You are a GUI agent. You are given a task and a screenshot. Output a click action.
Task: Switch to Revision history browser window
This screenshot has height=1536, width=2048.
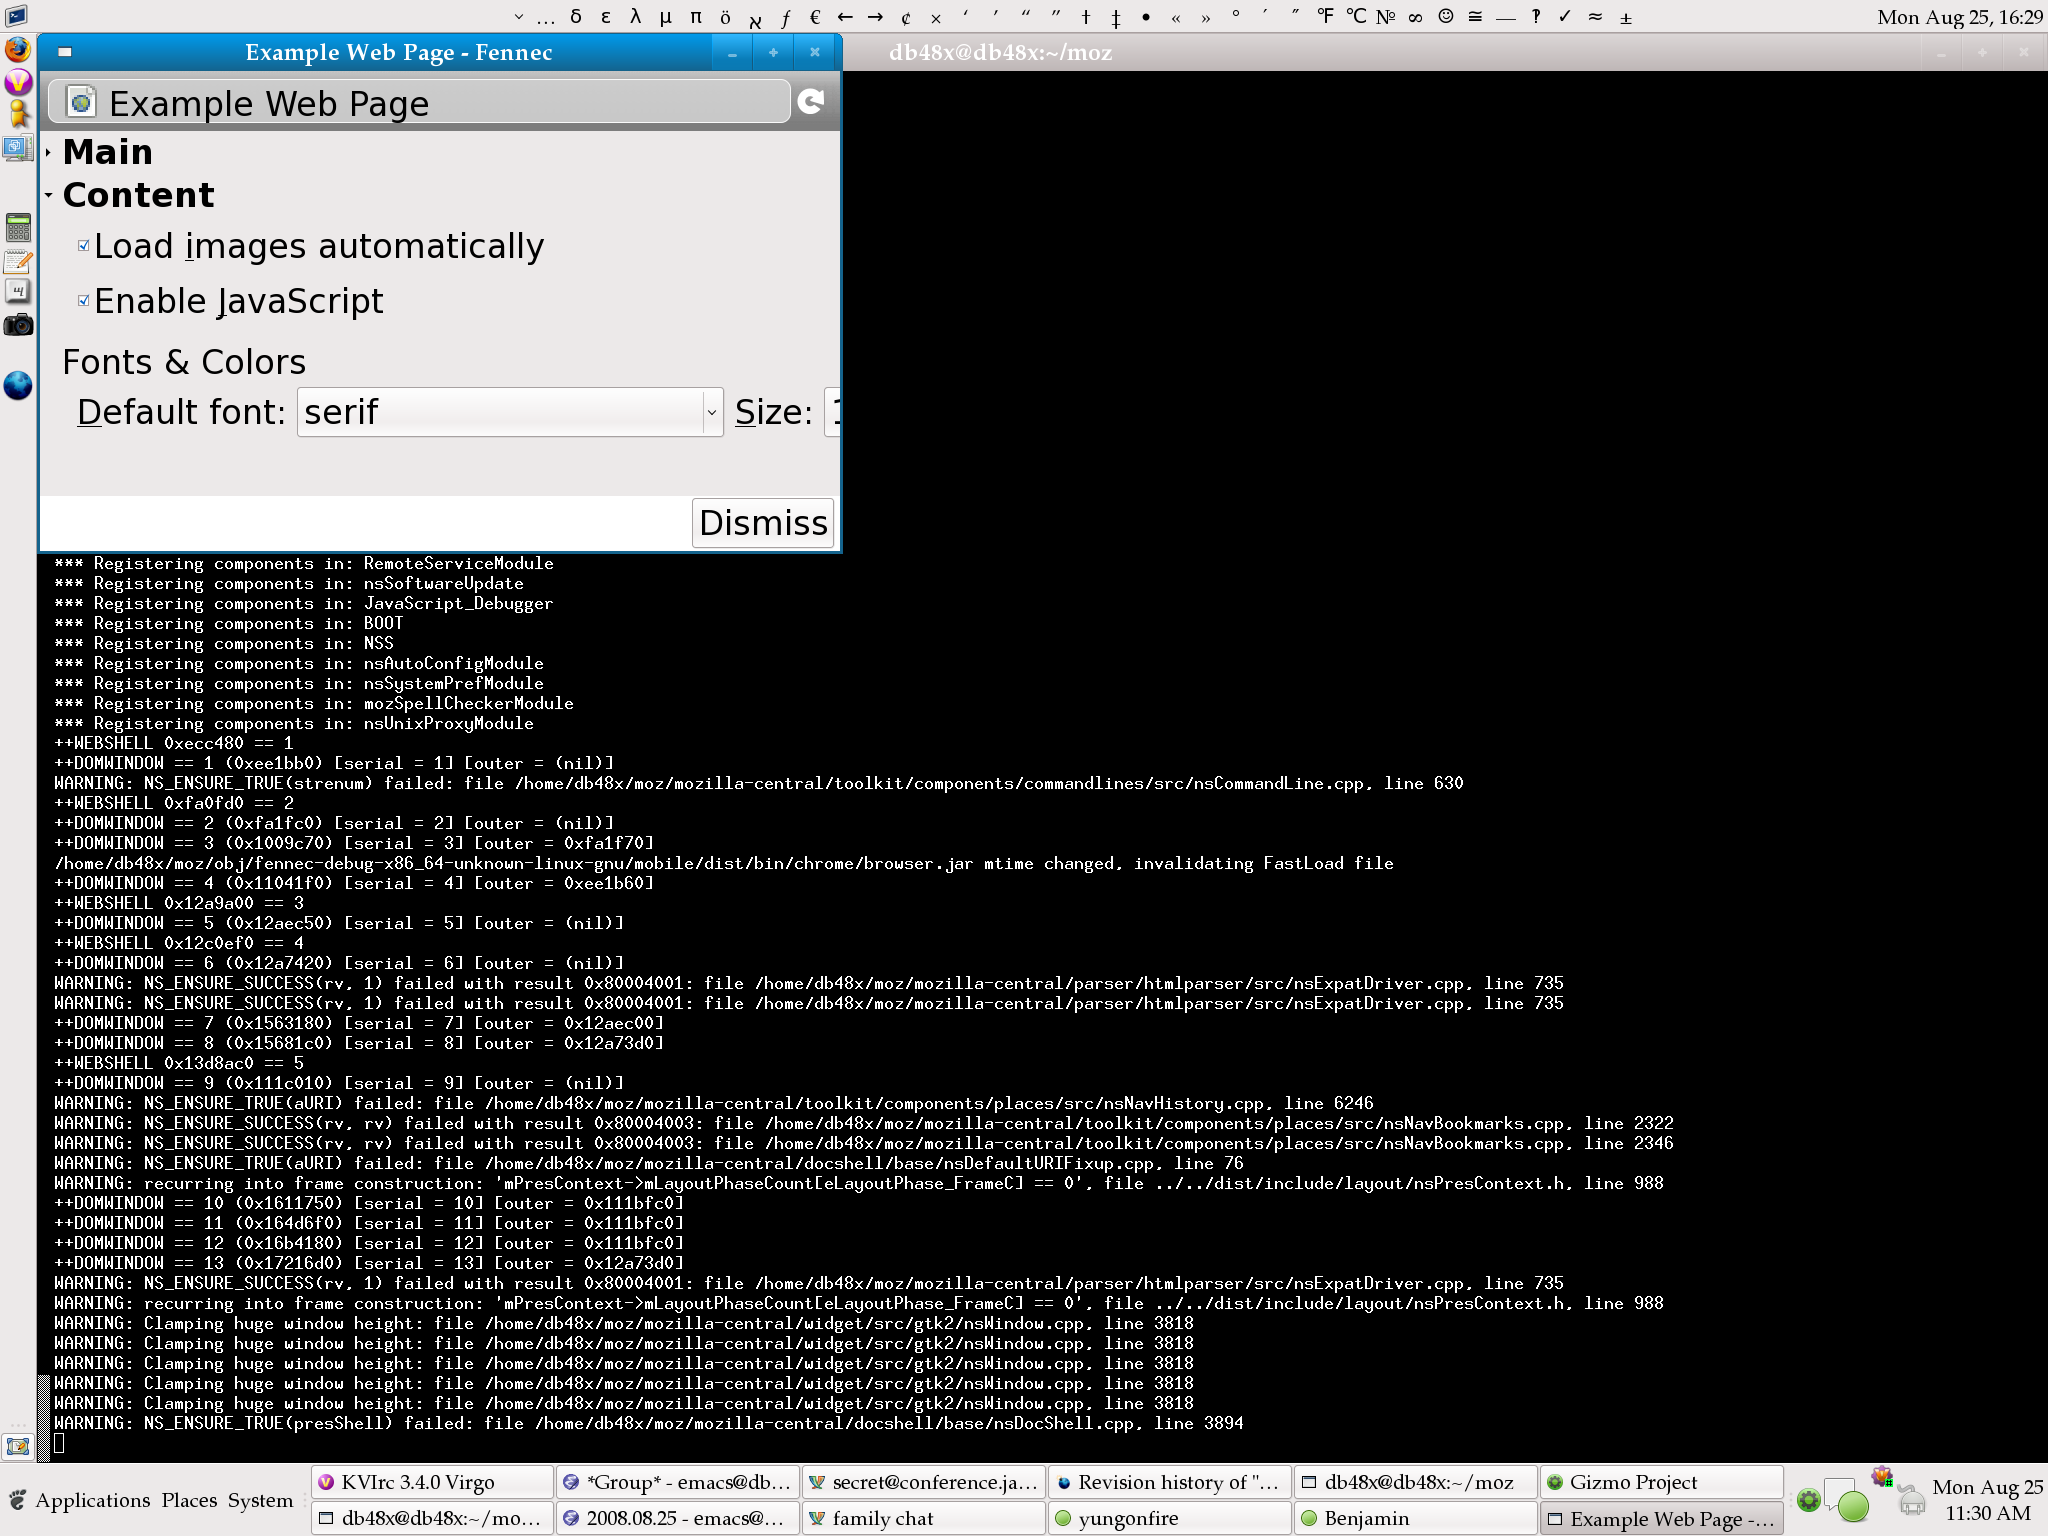(1170, 1482)
